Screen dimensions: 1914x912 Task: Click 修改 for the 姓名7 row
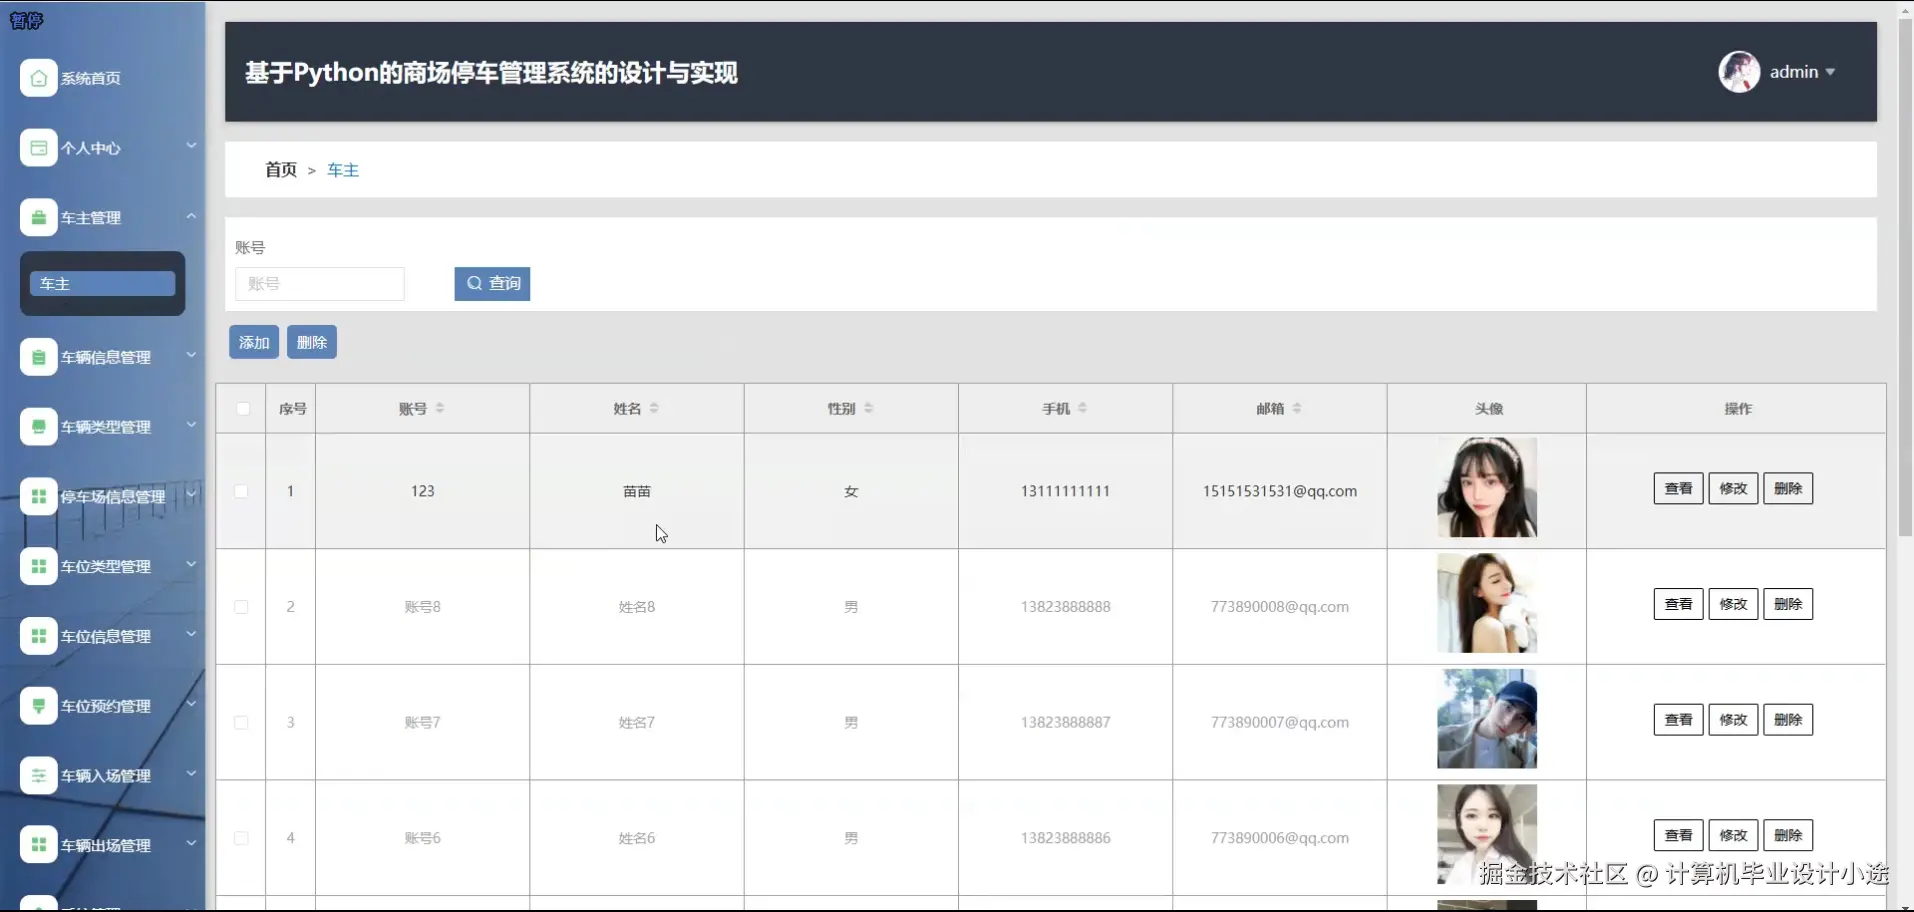pos(1733,719)
